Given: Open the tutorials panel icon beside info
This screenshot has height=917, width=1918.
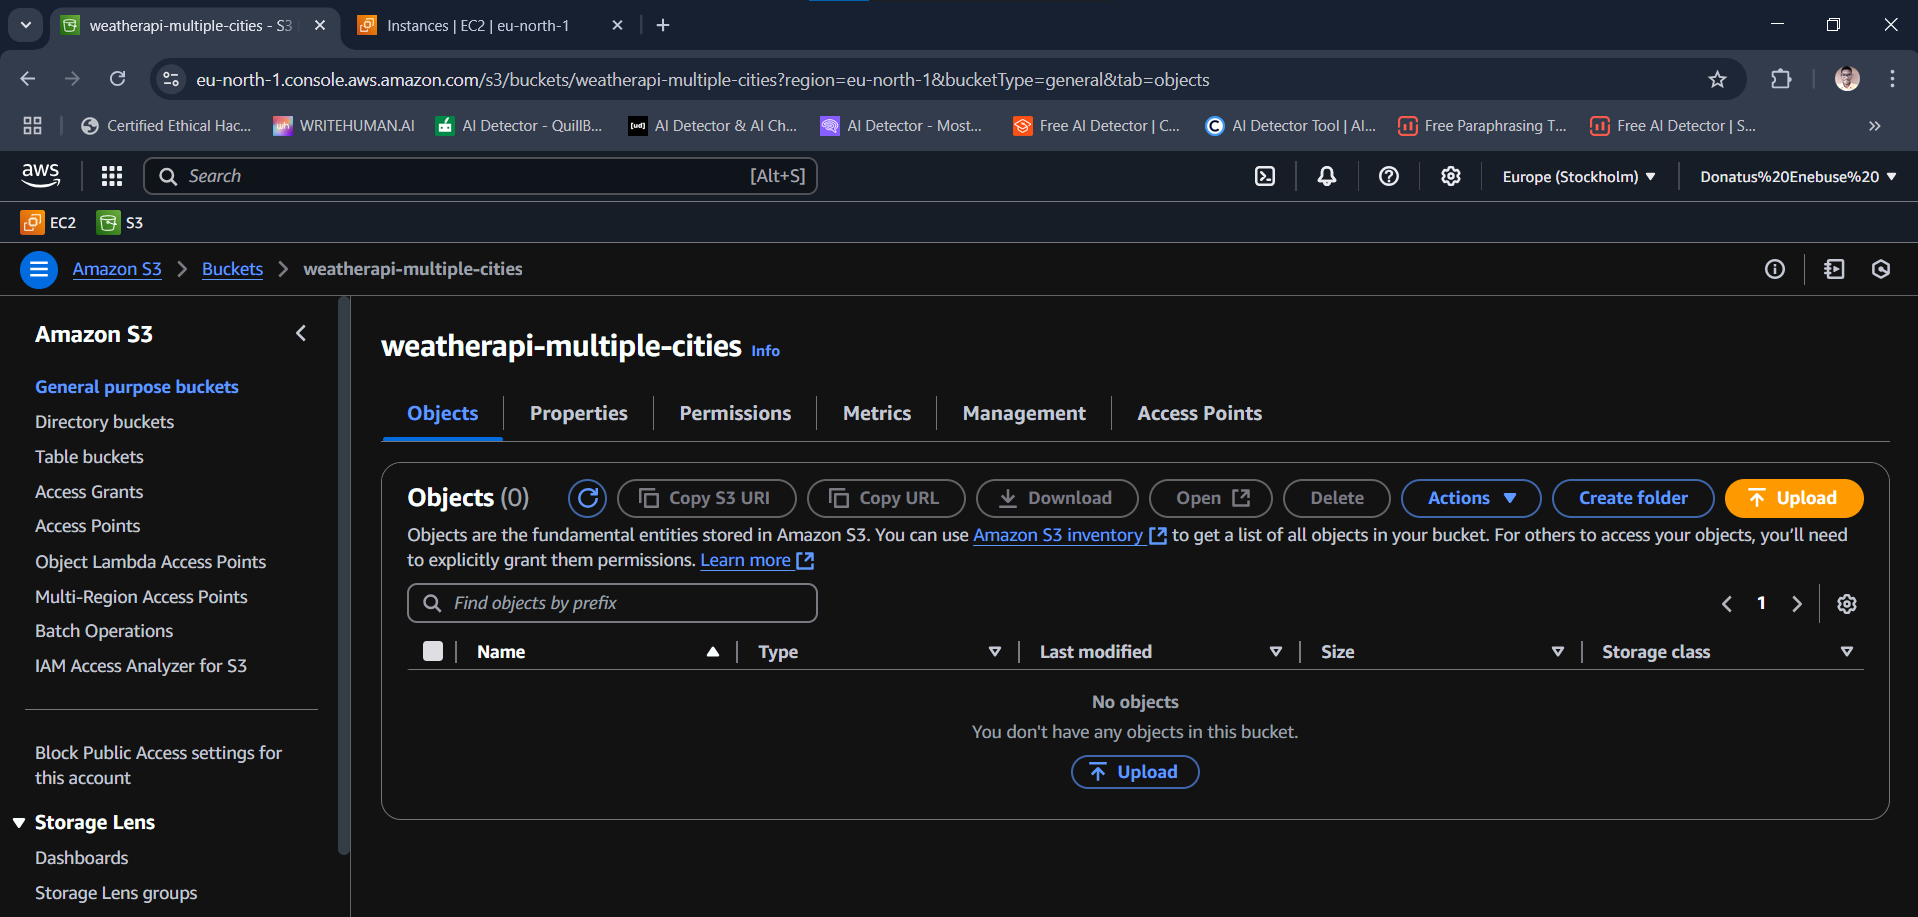Looking at the screenshot, I should pyautogui.click(x=1834, y=269).
